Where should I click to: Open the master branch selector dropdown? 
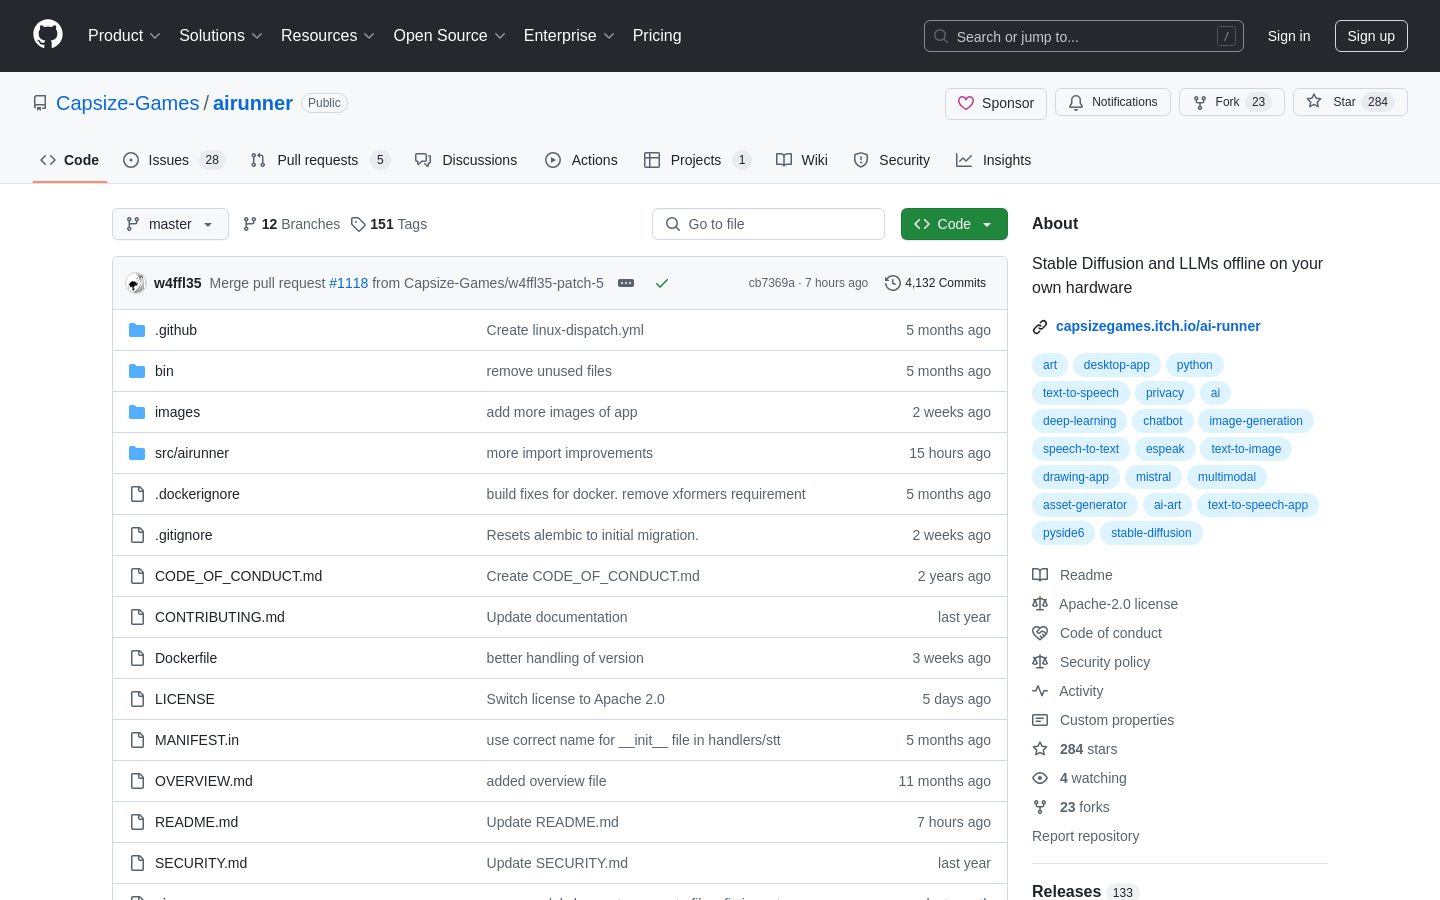[170, 224]
